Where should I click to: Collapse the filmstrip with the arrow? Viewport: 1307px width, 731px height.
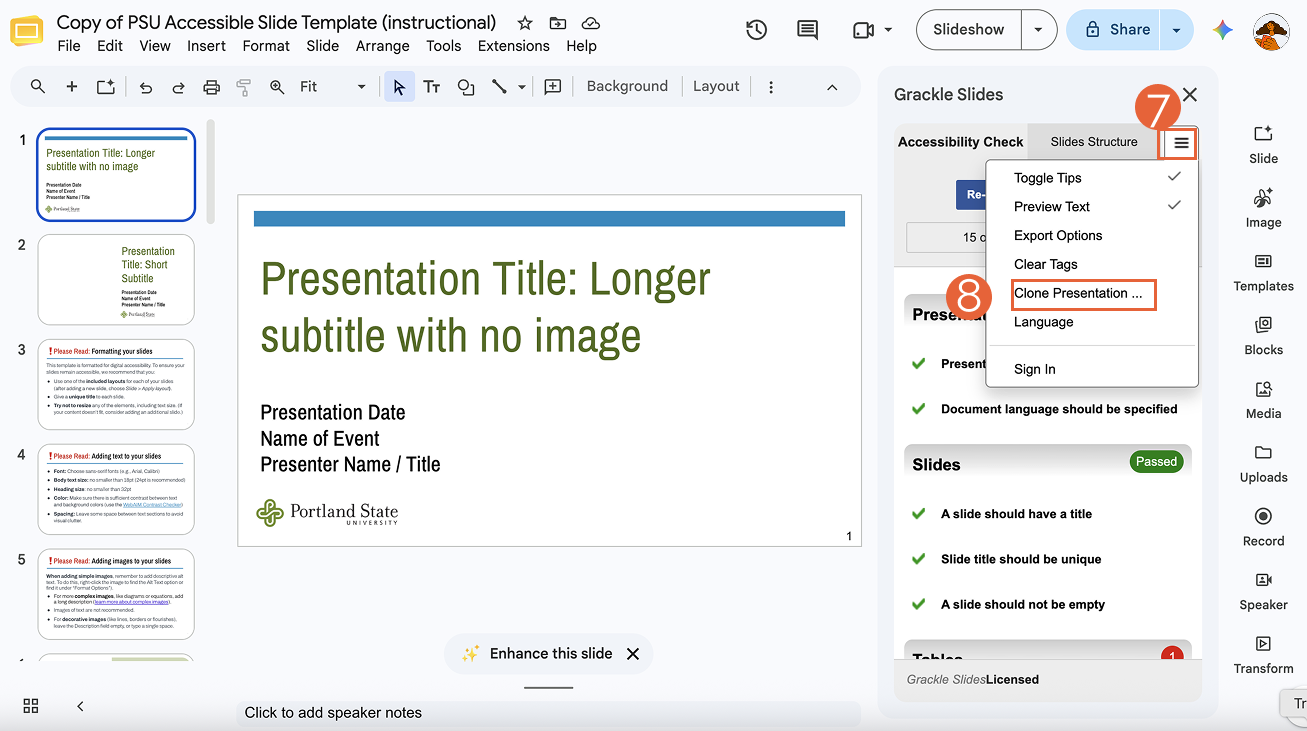[80, 706]
